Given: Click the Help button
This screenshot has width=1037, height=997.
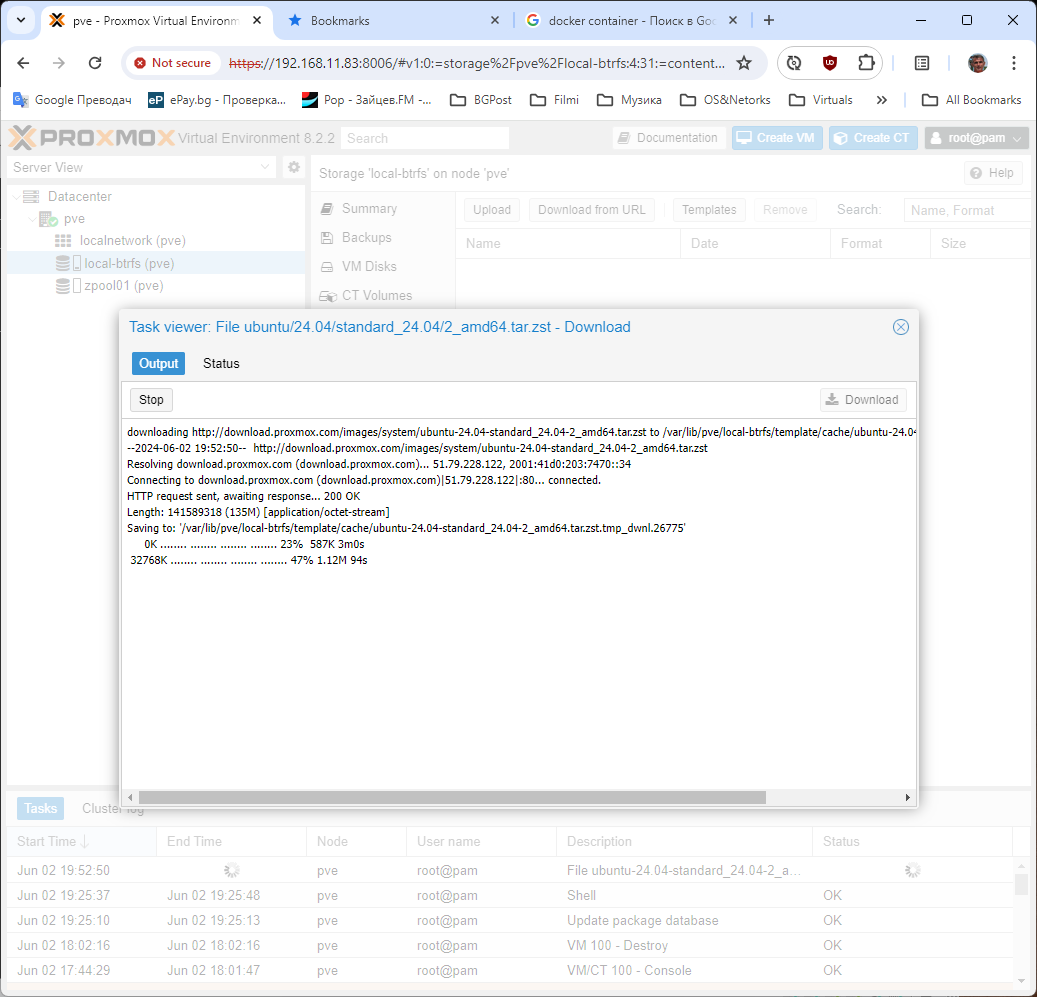Looking at the screenshot, I should tap(993, 173).
